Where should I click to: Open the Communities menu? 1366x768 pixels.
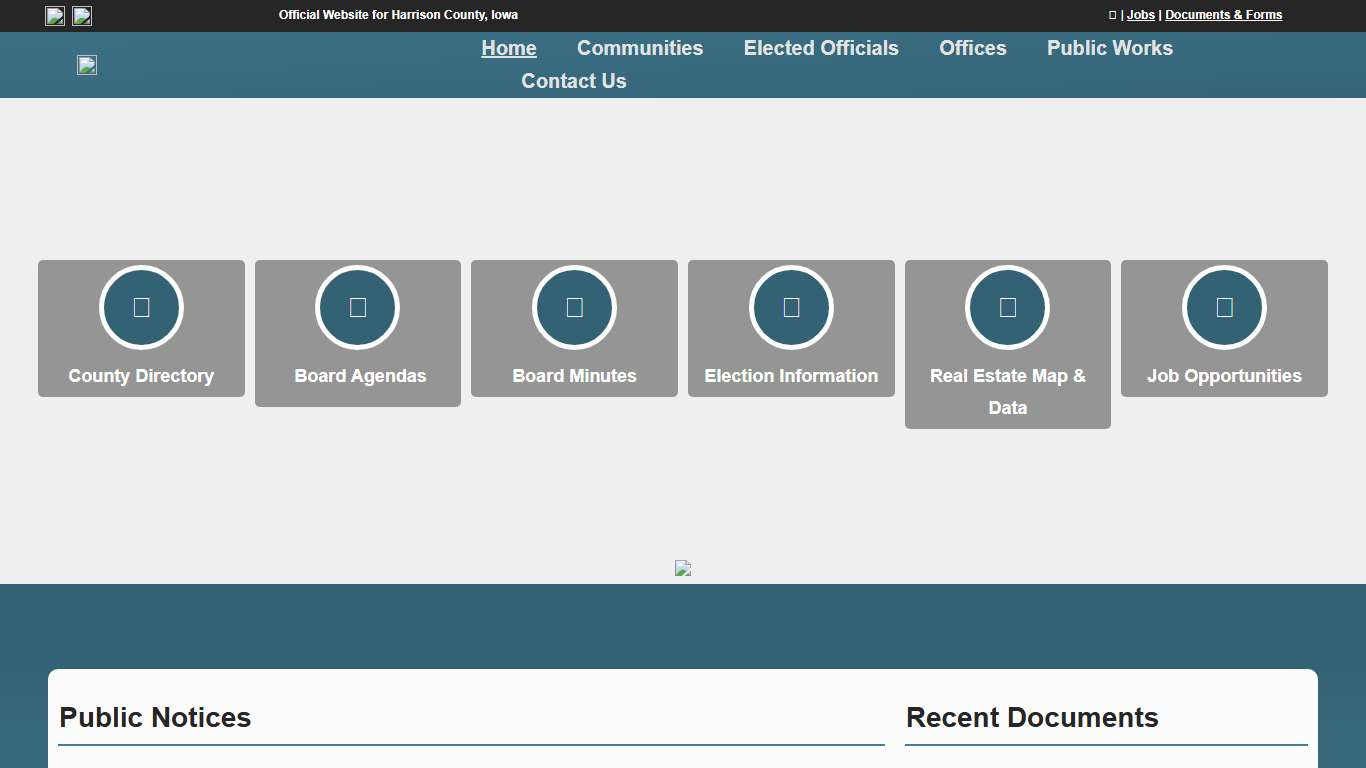click(x=640, y=48)
